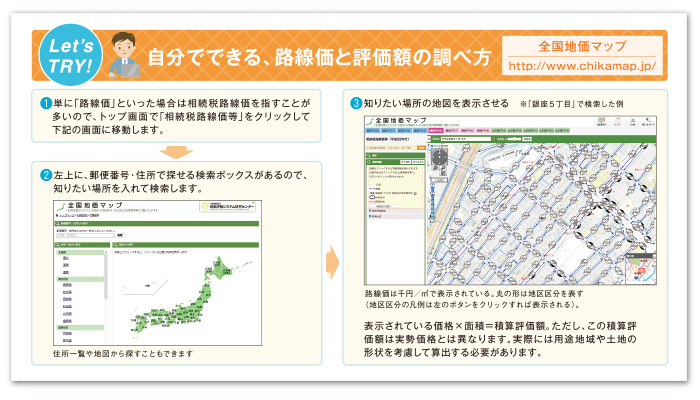Click the sponsor center logo banner in step 2
This screenshot has height=400, width=700.
[x=228, y=206]
